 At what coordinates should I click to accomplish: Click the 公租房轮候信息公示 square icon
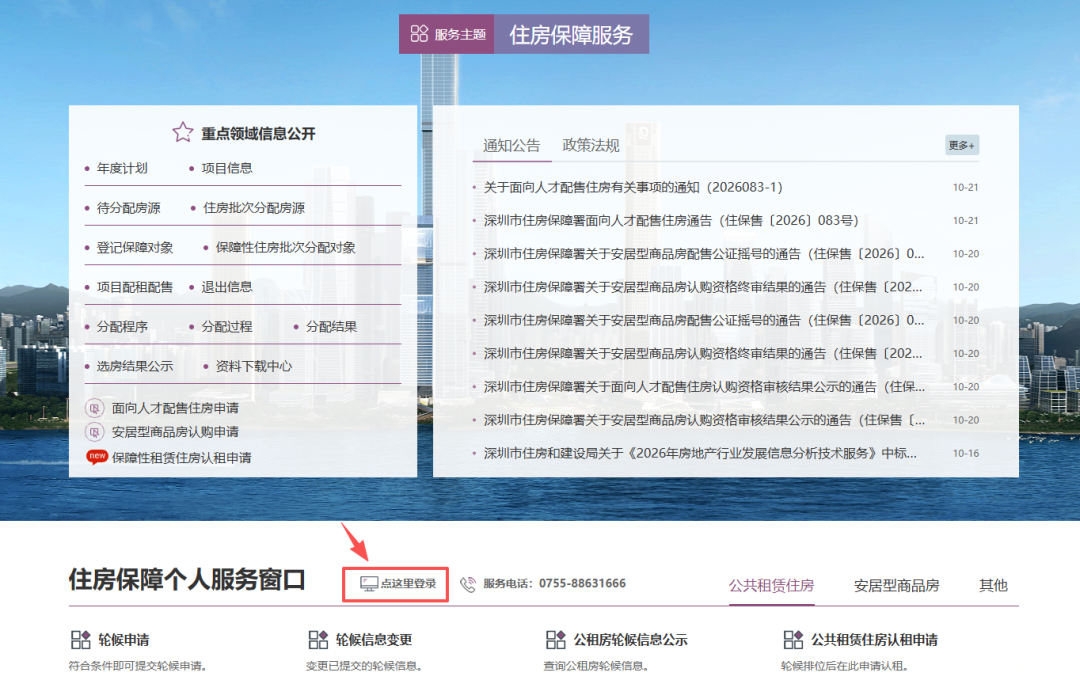[556, 639]
